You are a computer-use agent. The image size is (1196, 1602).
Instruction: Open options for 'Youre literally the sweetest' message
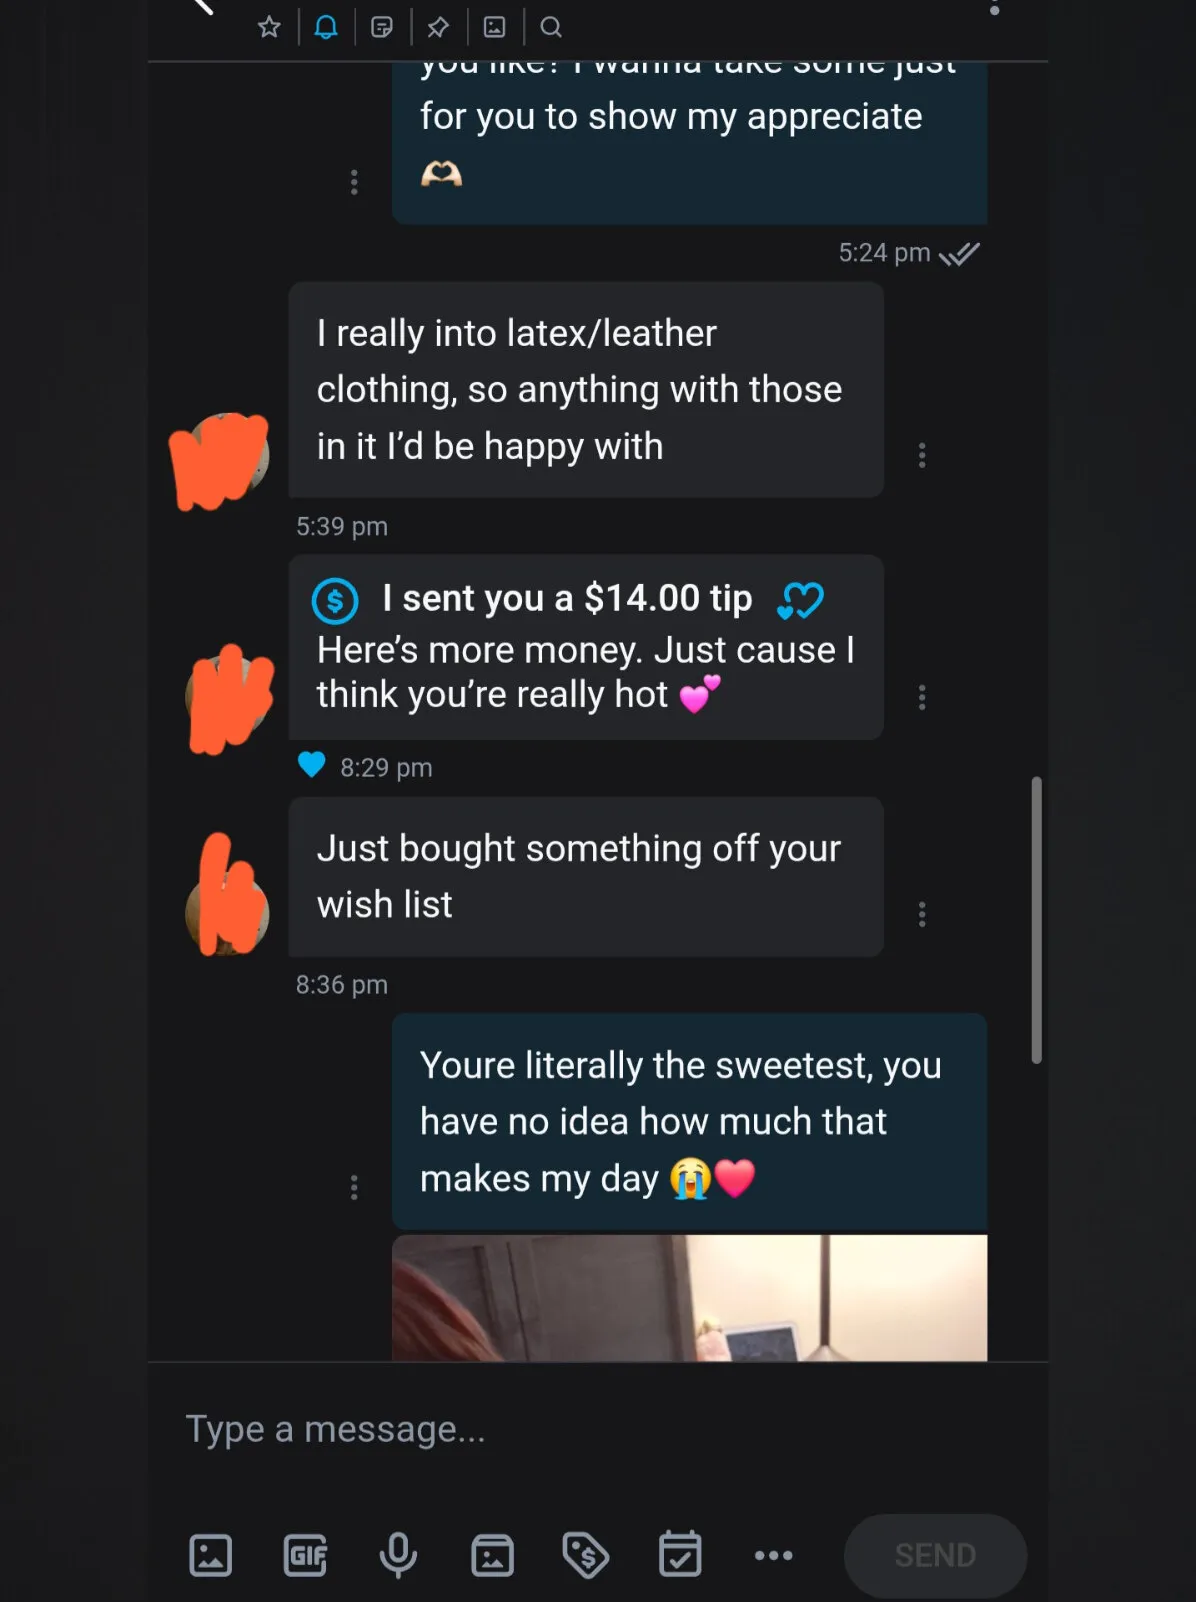[354, 1187]
